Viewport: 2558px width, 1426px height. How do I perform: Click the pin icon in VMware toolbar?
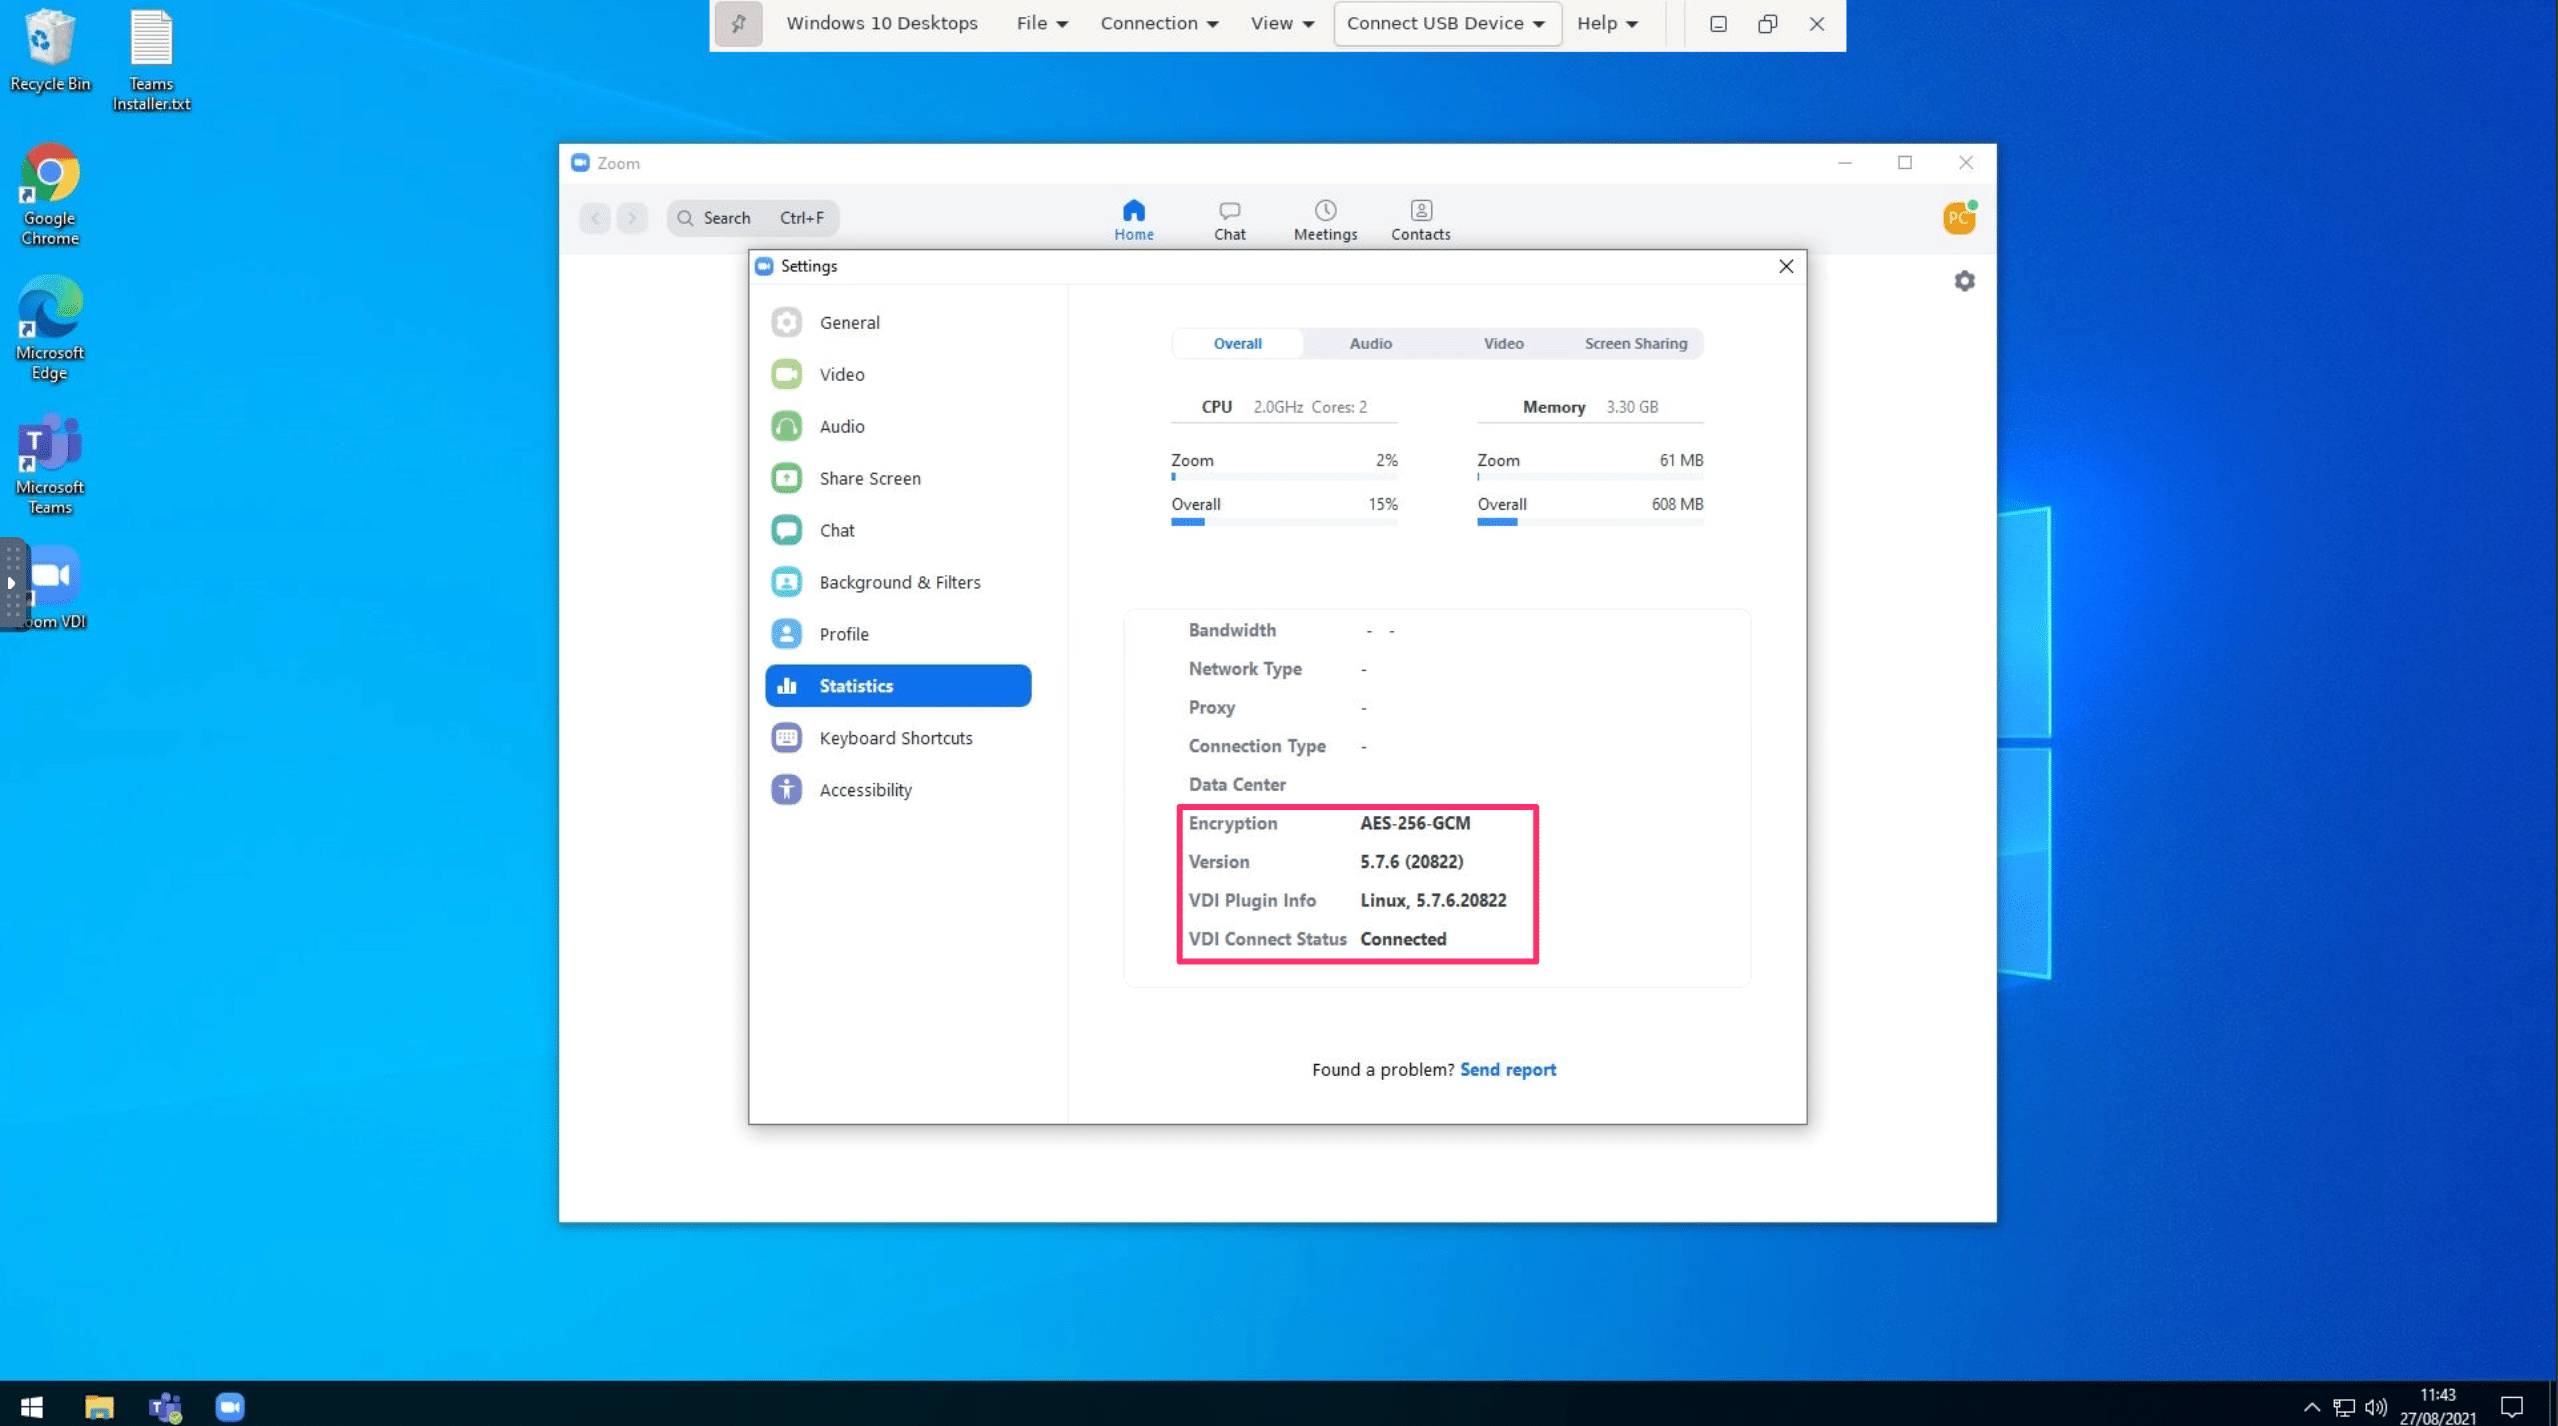pyautogui.click(x=739, y=23)
